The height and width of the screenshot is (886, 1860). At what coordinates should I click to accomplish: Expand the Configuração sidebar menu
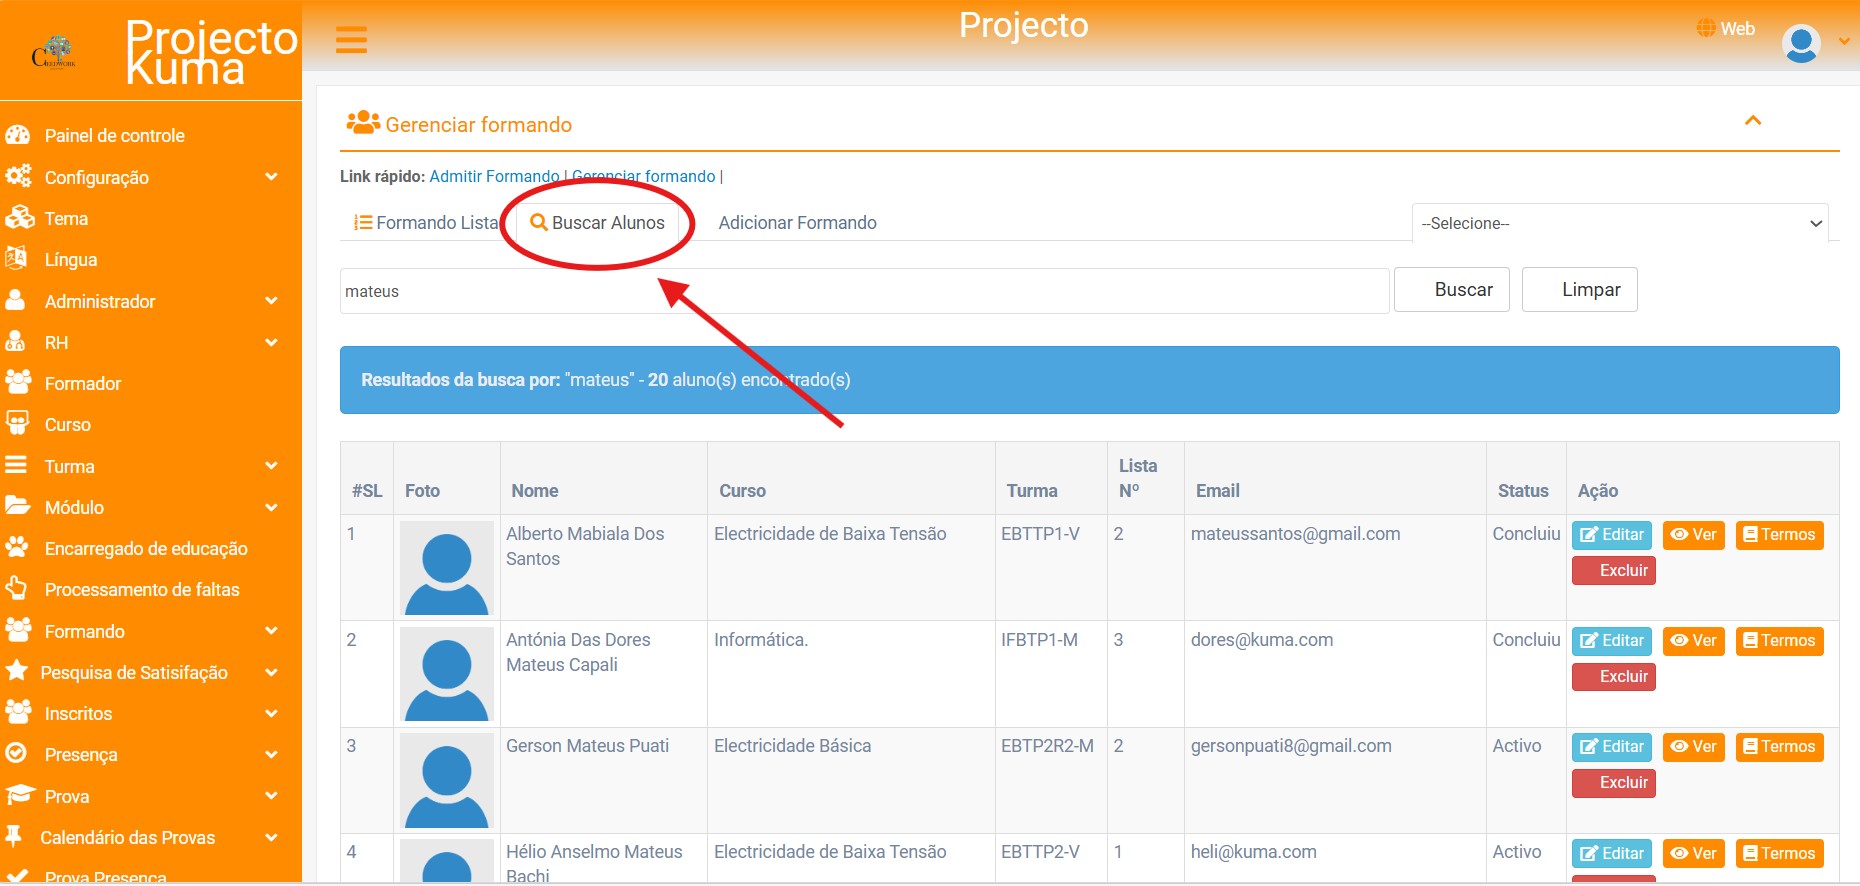270,177
